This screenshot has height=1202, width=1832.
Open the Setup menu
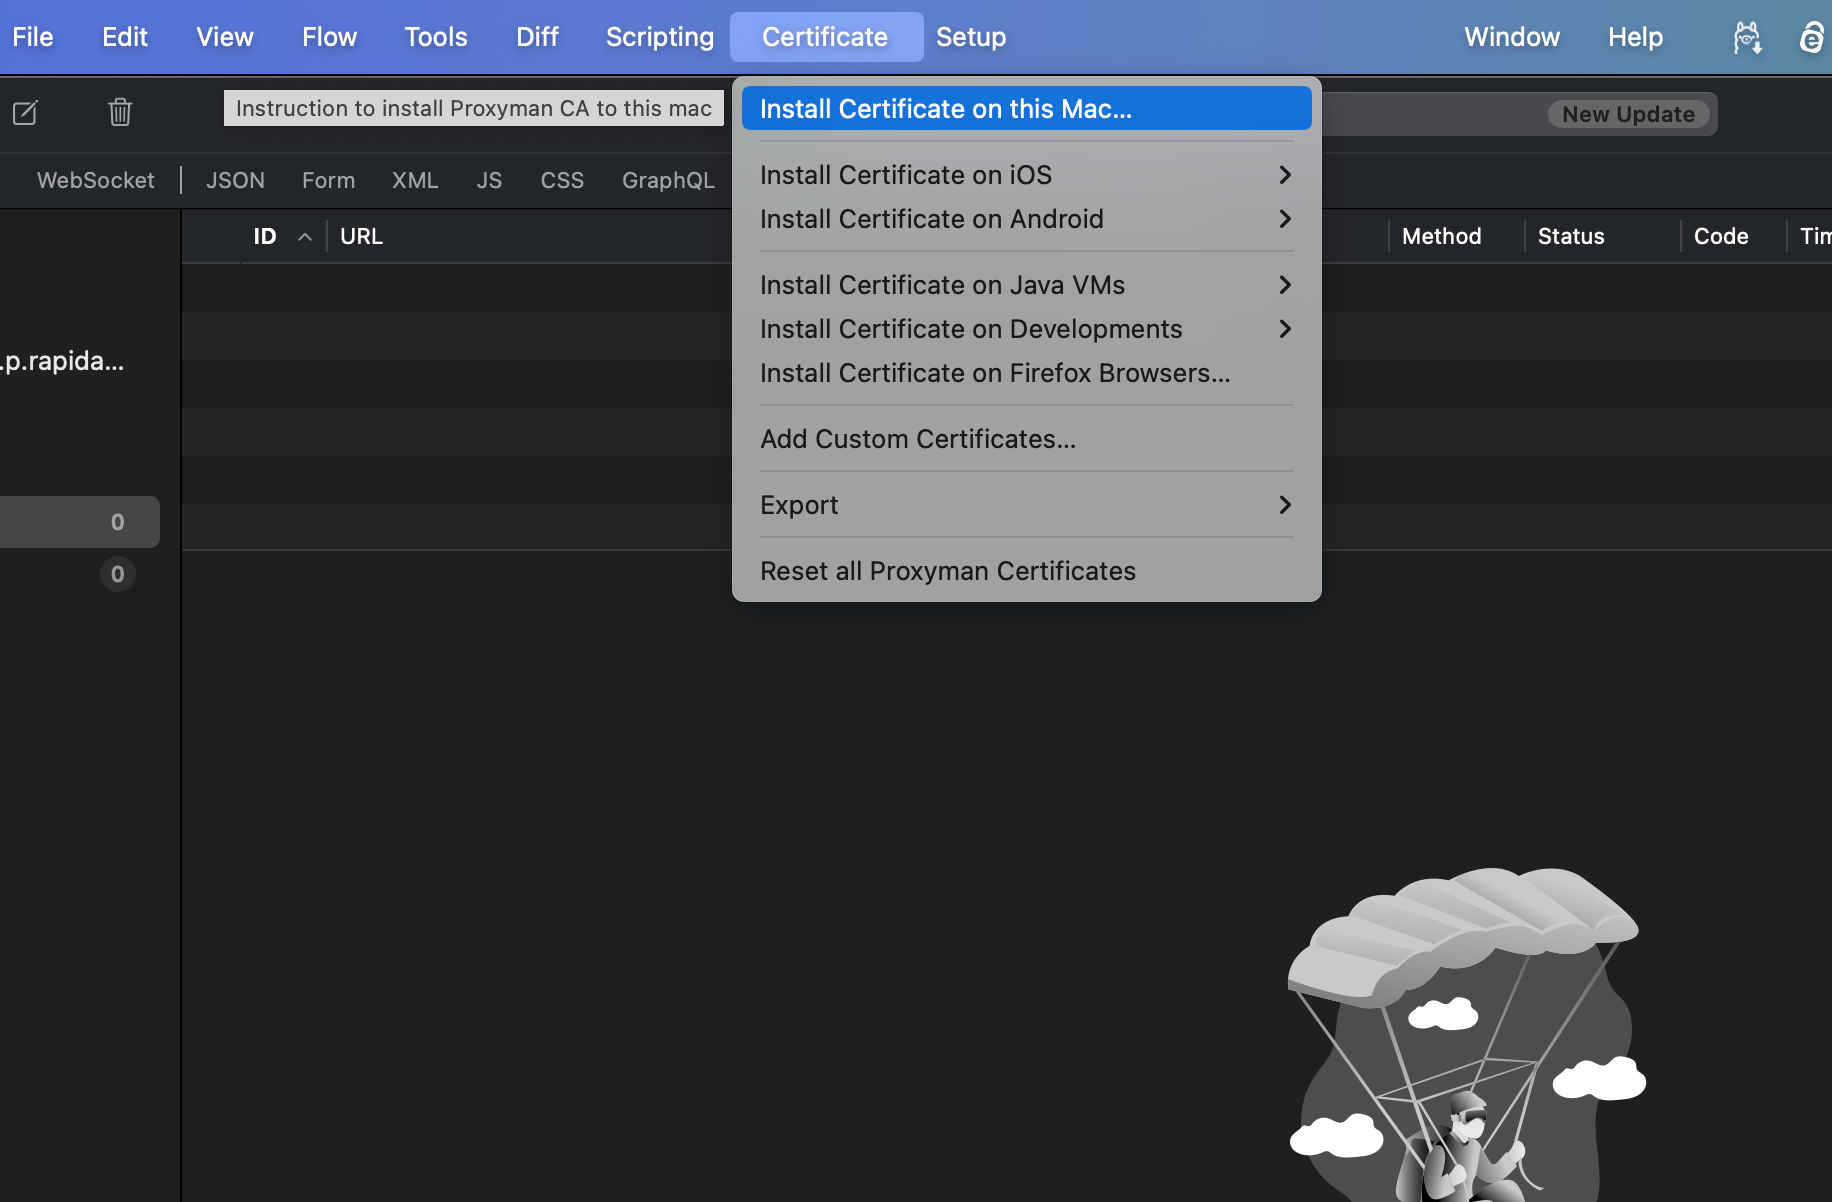pos(971,37)
